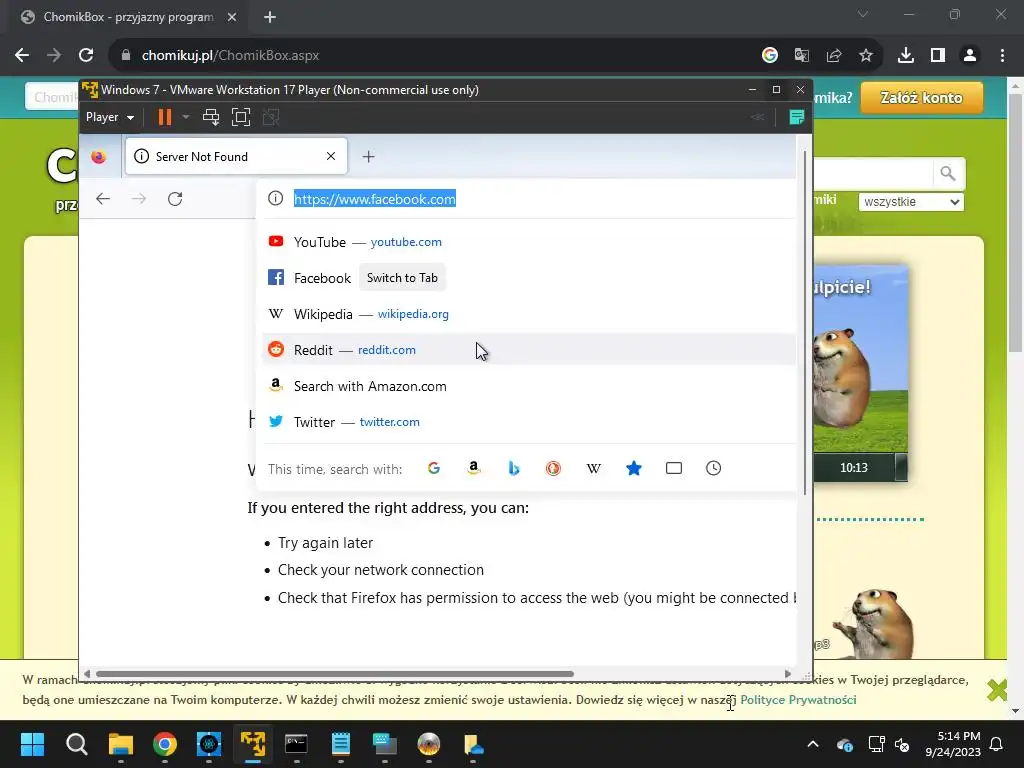Search open tabs via tab icon in one-off row
Screen dimensions: 1024x768
[x=674, y=468]
